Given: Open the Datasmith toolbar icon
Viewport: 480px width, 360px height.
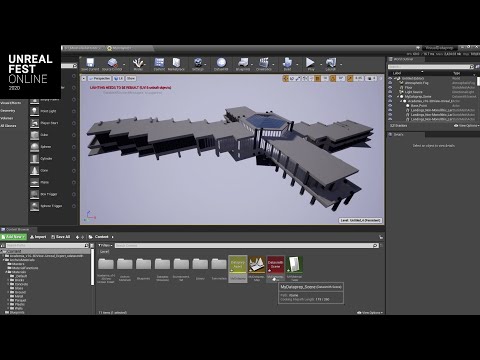Looking at the screenshot, I should pos(221,64).
